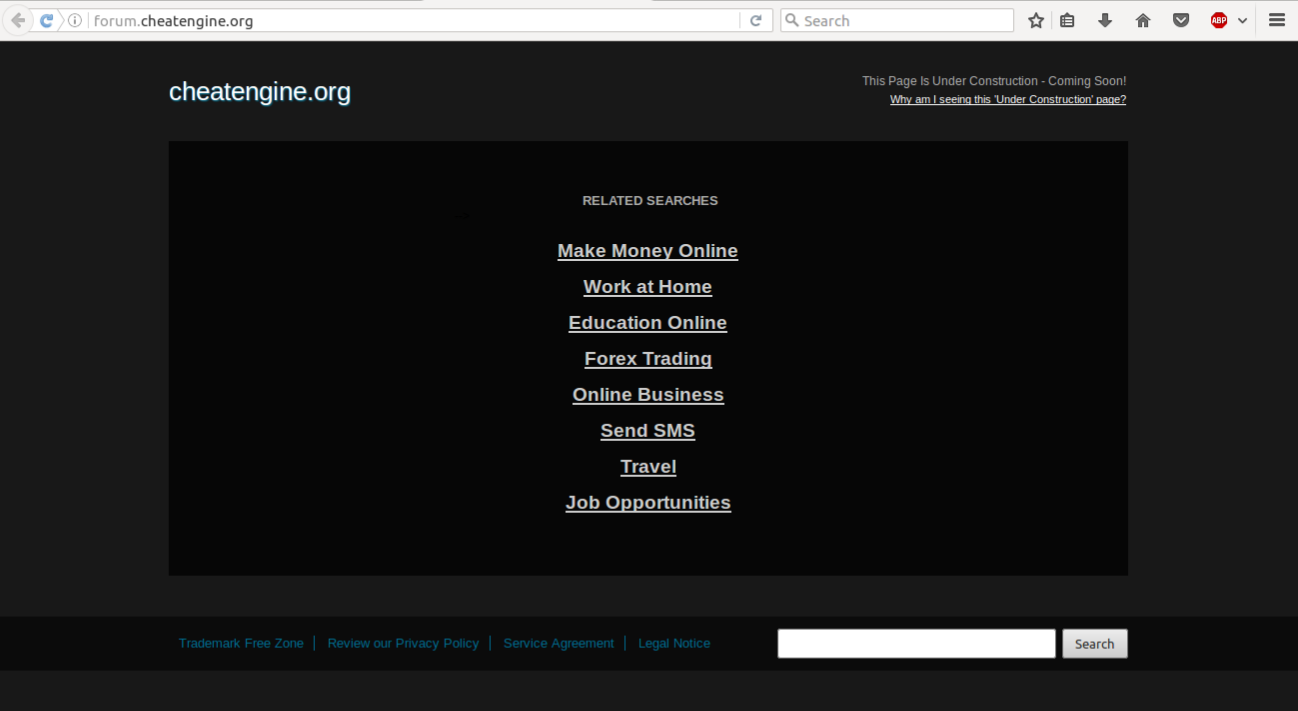Visit the Online Business link

[x=648, y=395]
